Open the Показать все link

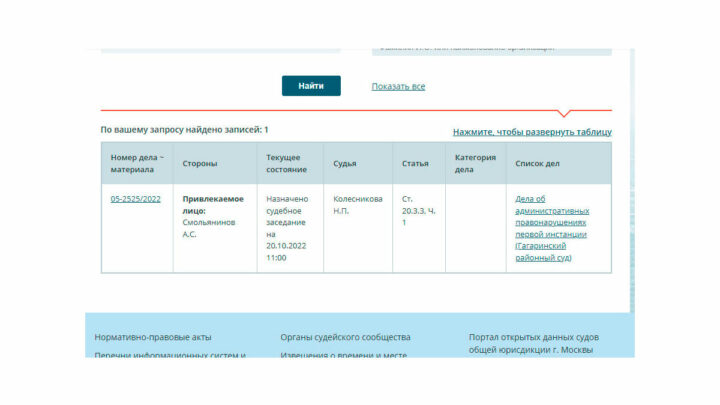[398, 86]
